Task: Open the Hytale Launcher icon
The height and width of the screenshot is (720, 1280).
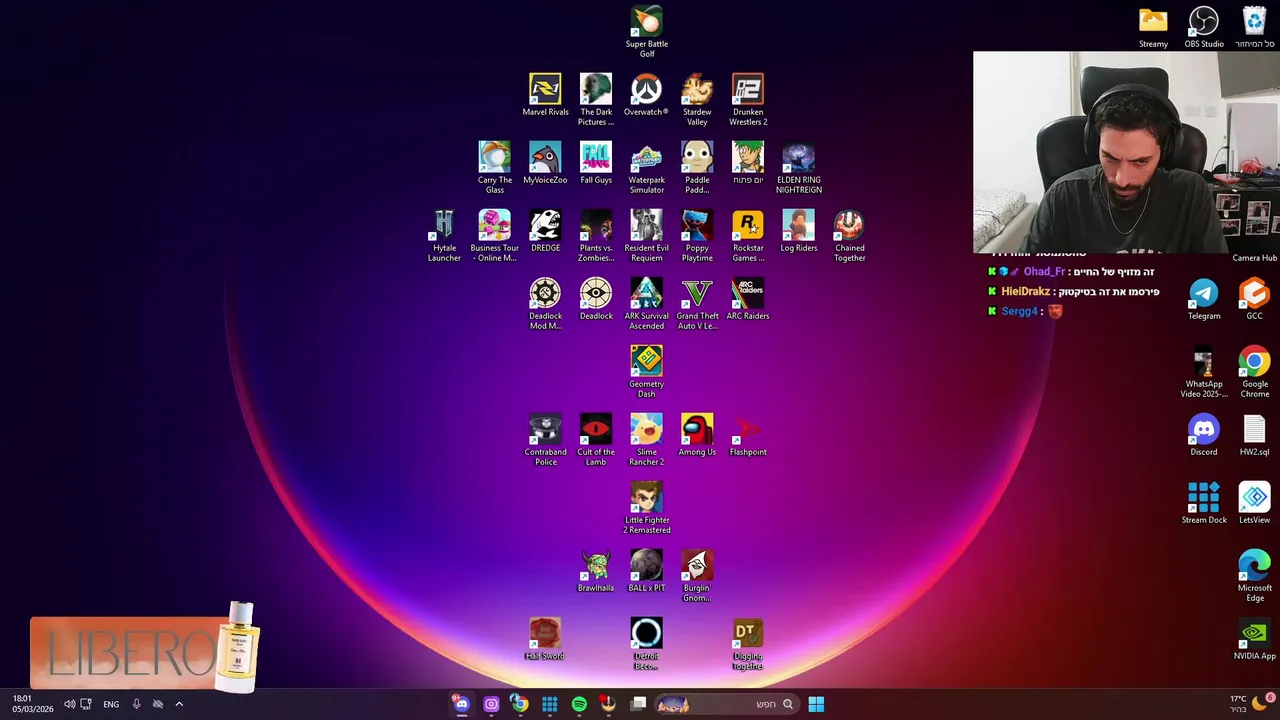Action: [444, 235]
